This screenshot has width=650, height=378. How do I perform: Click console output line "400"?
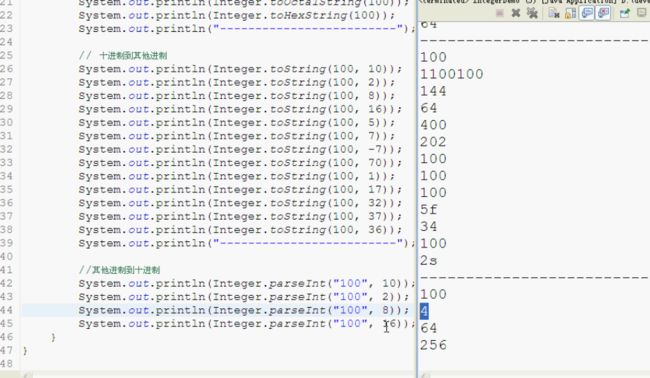point(433,125)
